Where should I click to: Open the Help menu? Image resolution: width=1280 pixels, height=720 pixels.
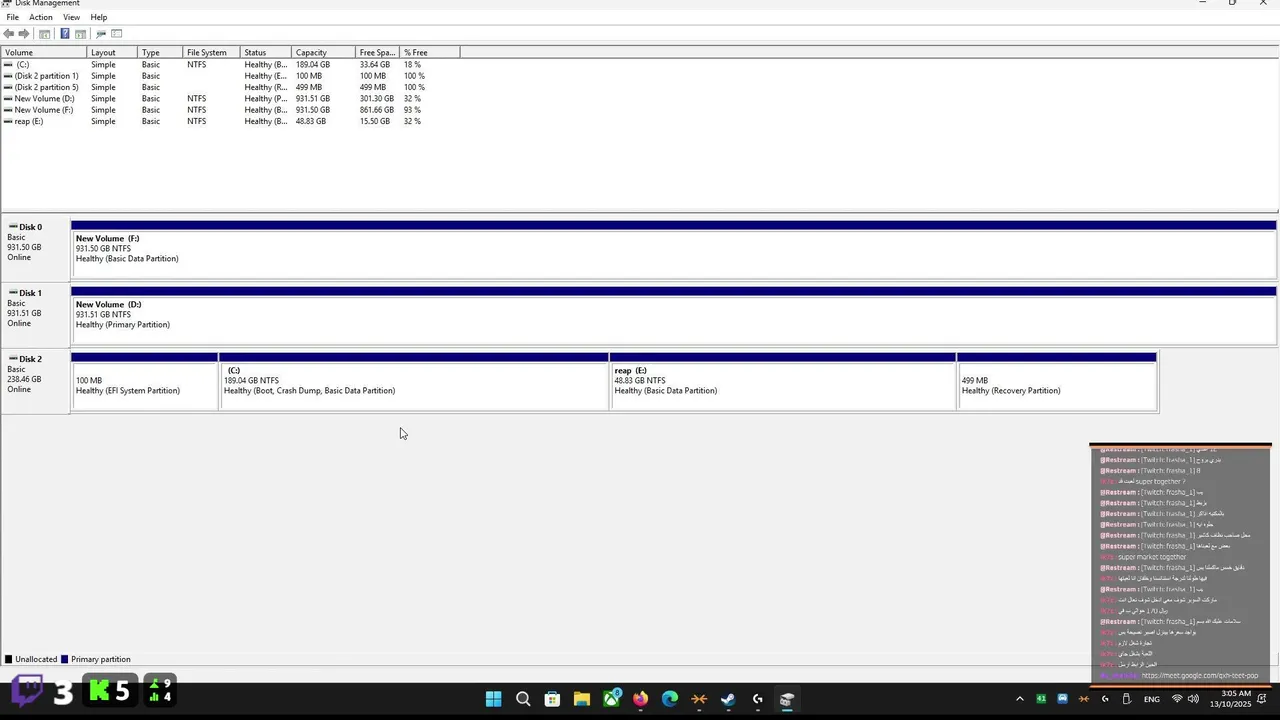99,17
